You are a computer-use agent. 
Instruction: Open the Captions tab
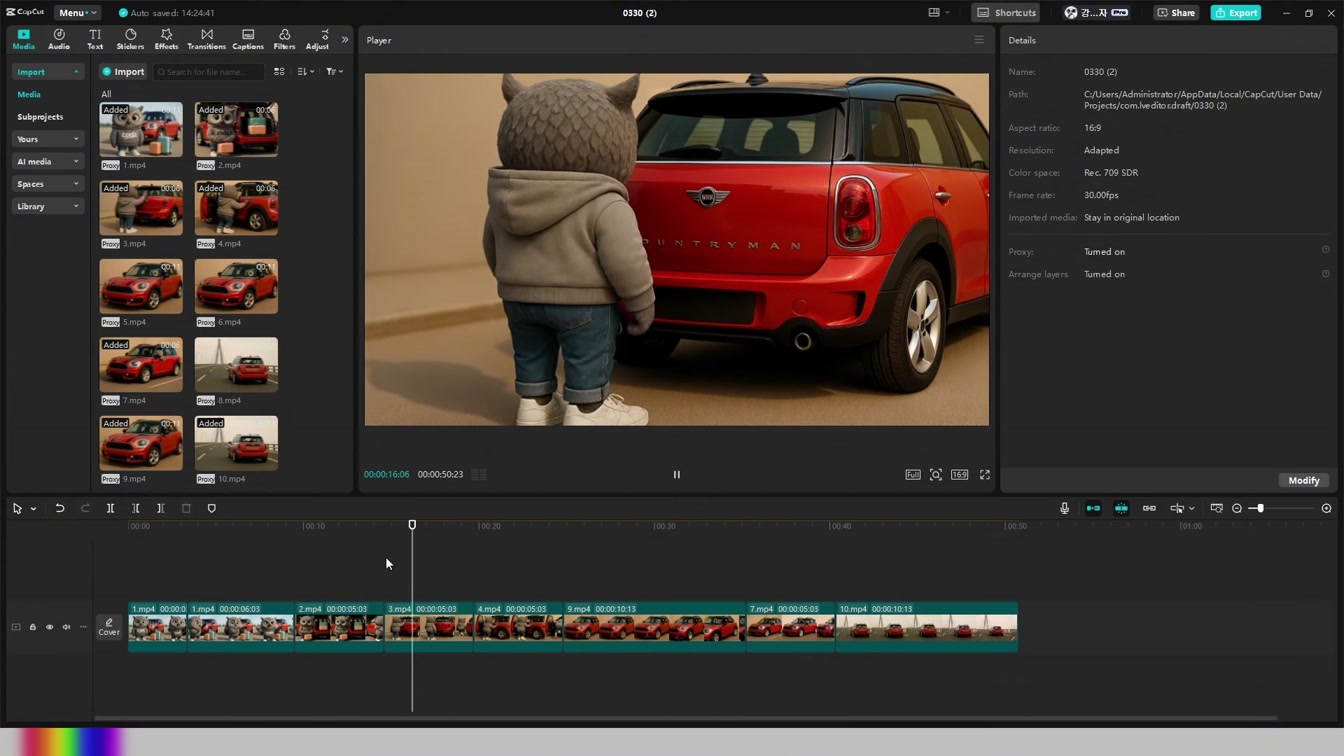[248, 39]
